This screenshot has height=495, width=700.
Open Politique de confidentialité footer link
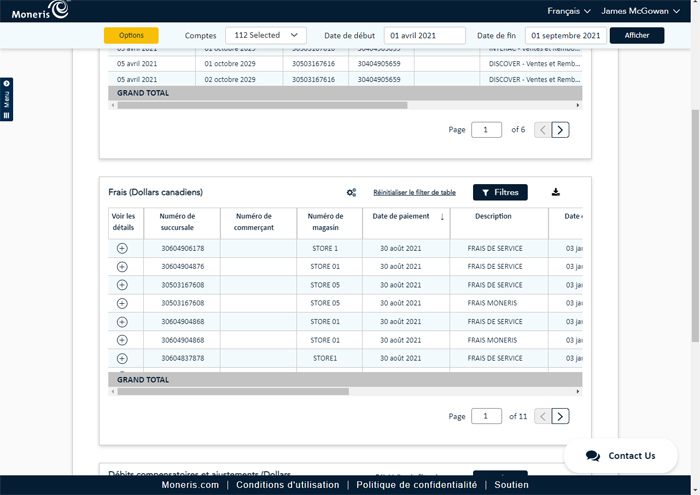(417, 485)
